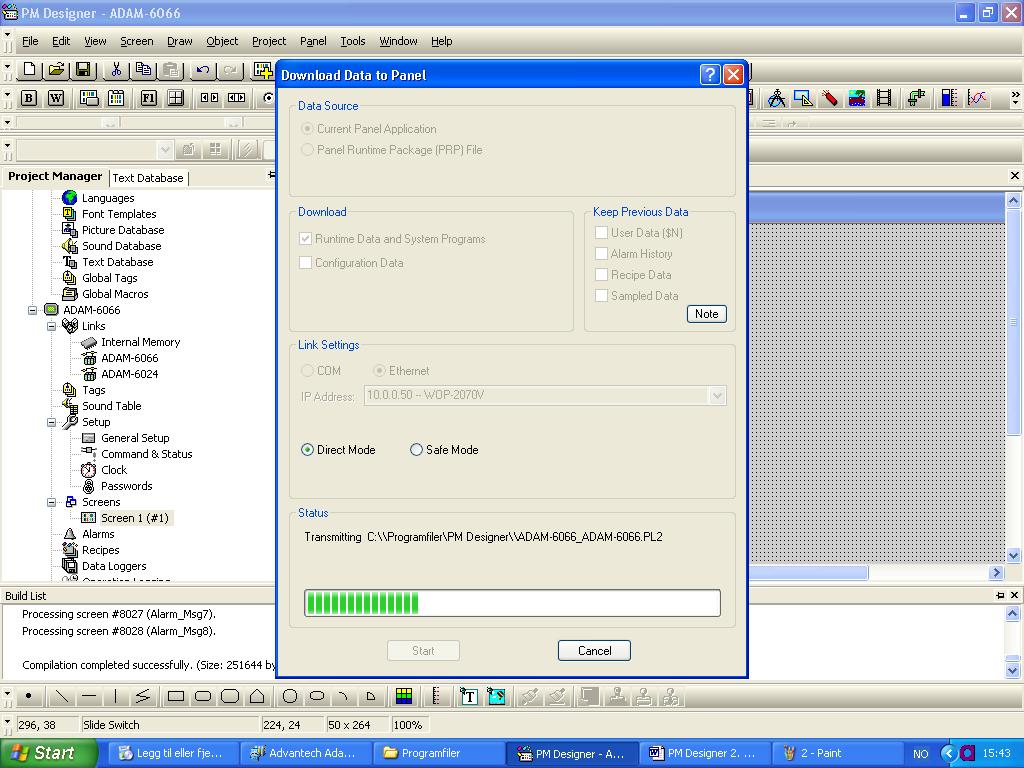Image resolution: width=1024 pixels, height=768 pixels.
Task: Open the Panel menu
Action: [x=313, y=41]
